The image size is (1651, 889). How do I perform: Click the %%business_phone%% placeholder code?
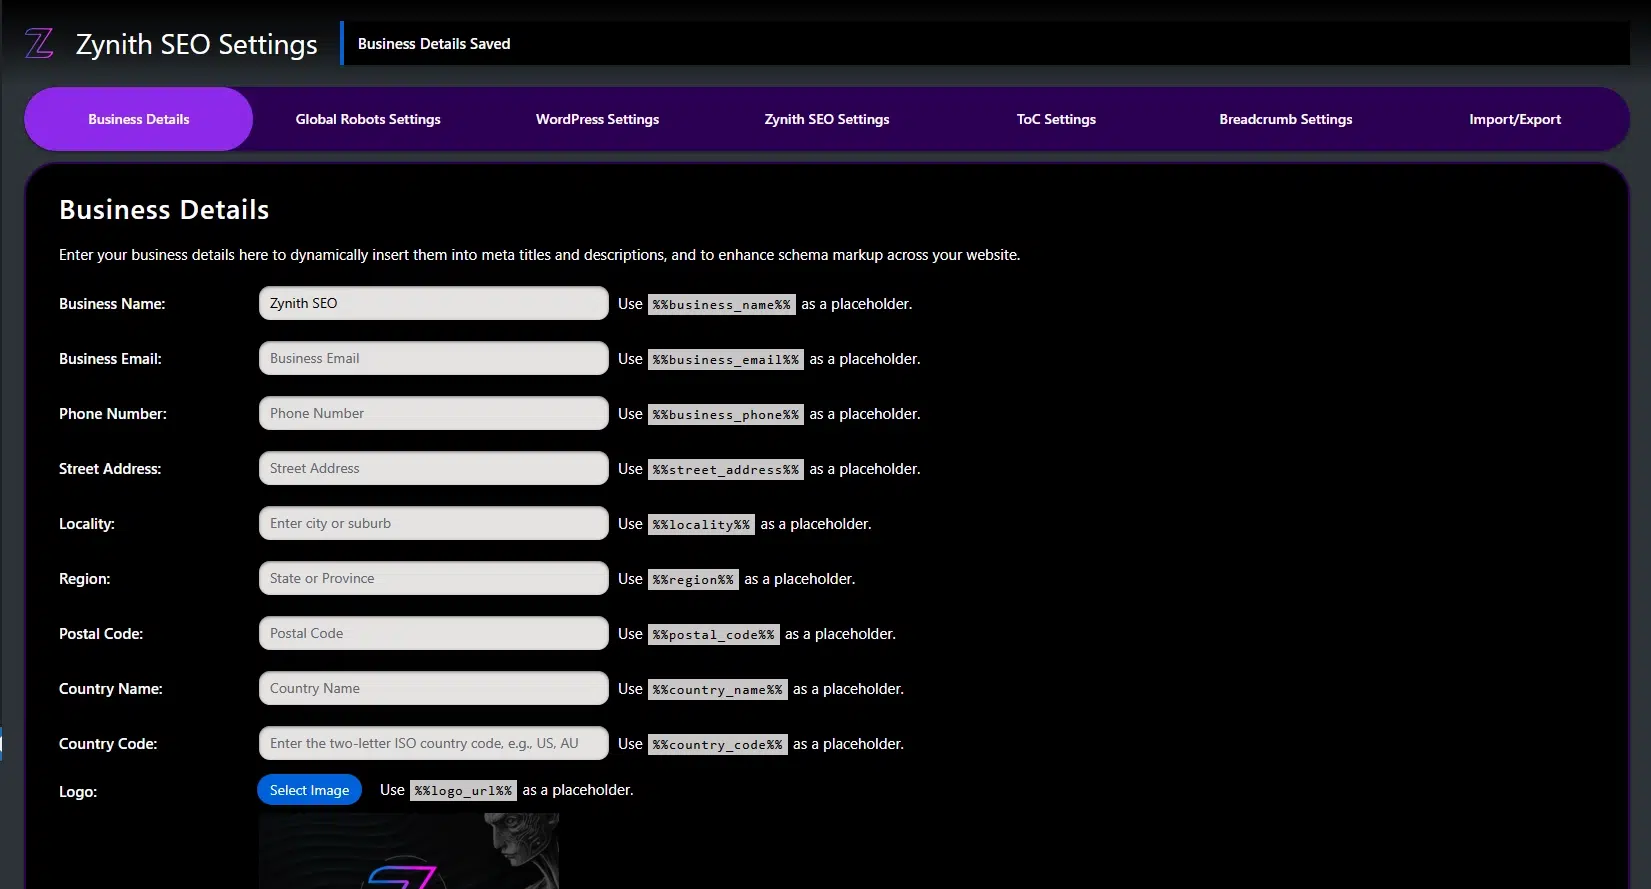[x=726, y=414]
